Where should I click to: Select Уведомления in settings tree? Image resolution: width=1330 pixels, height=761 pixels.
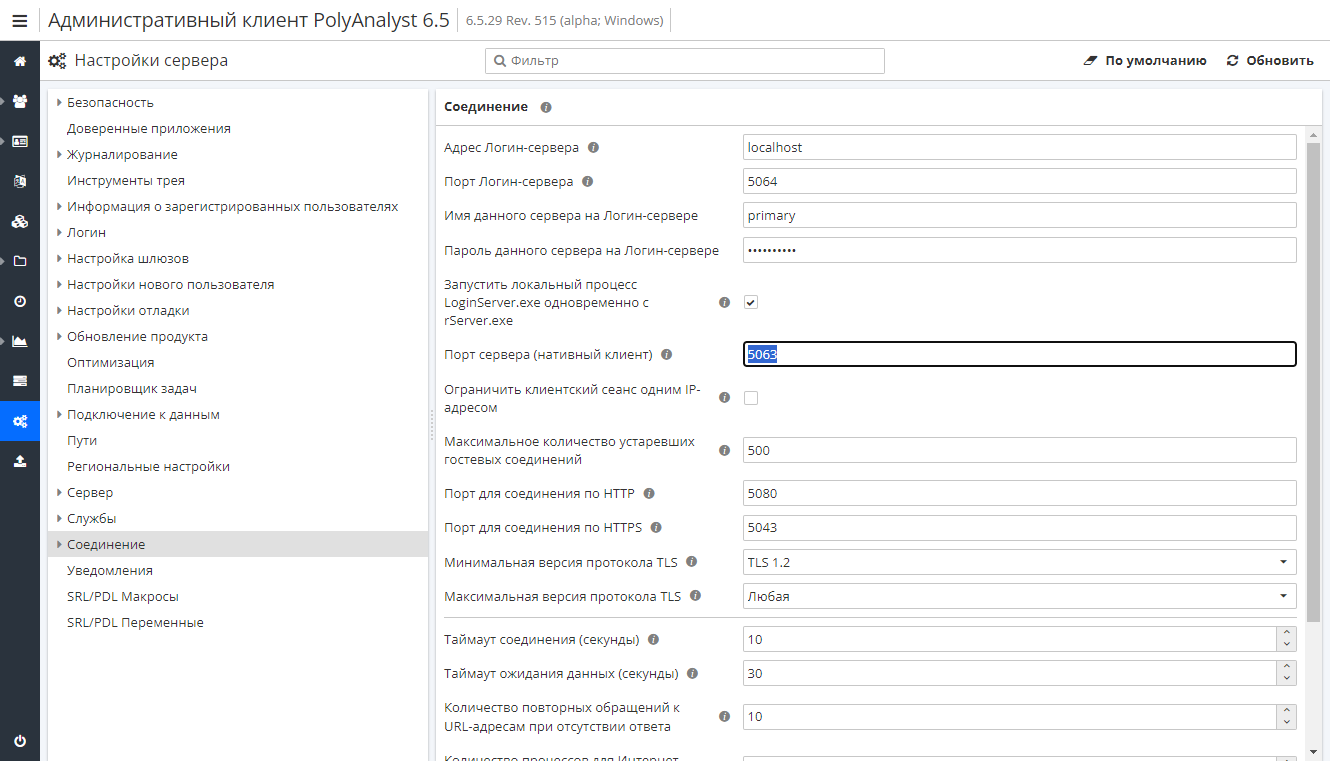110,570
